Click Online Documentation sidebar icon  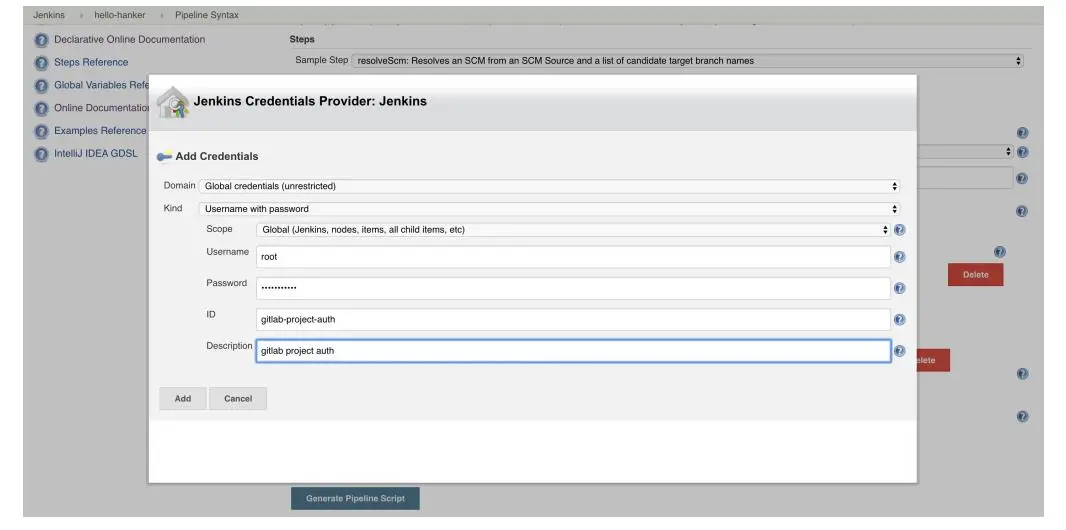pyautogui.click(x=41, y=108)
